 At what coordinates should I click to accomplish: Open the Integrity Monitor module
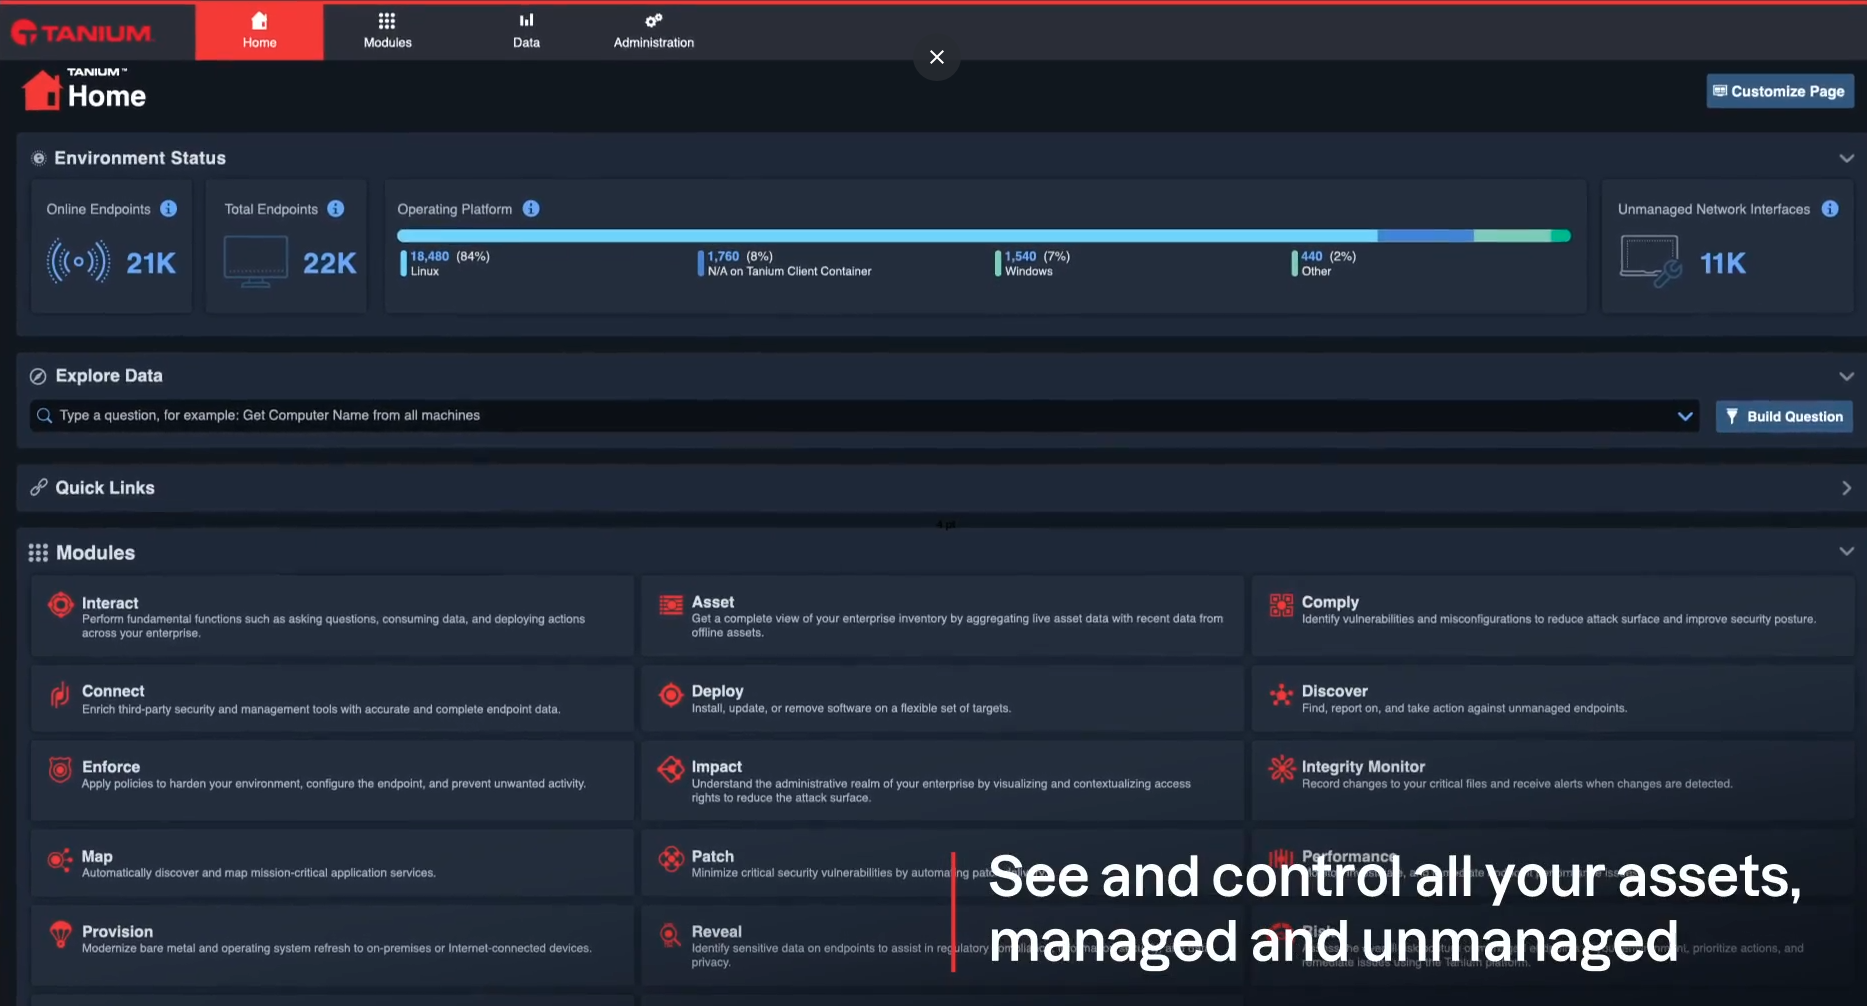[1553, 780]
